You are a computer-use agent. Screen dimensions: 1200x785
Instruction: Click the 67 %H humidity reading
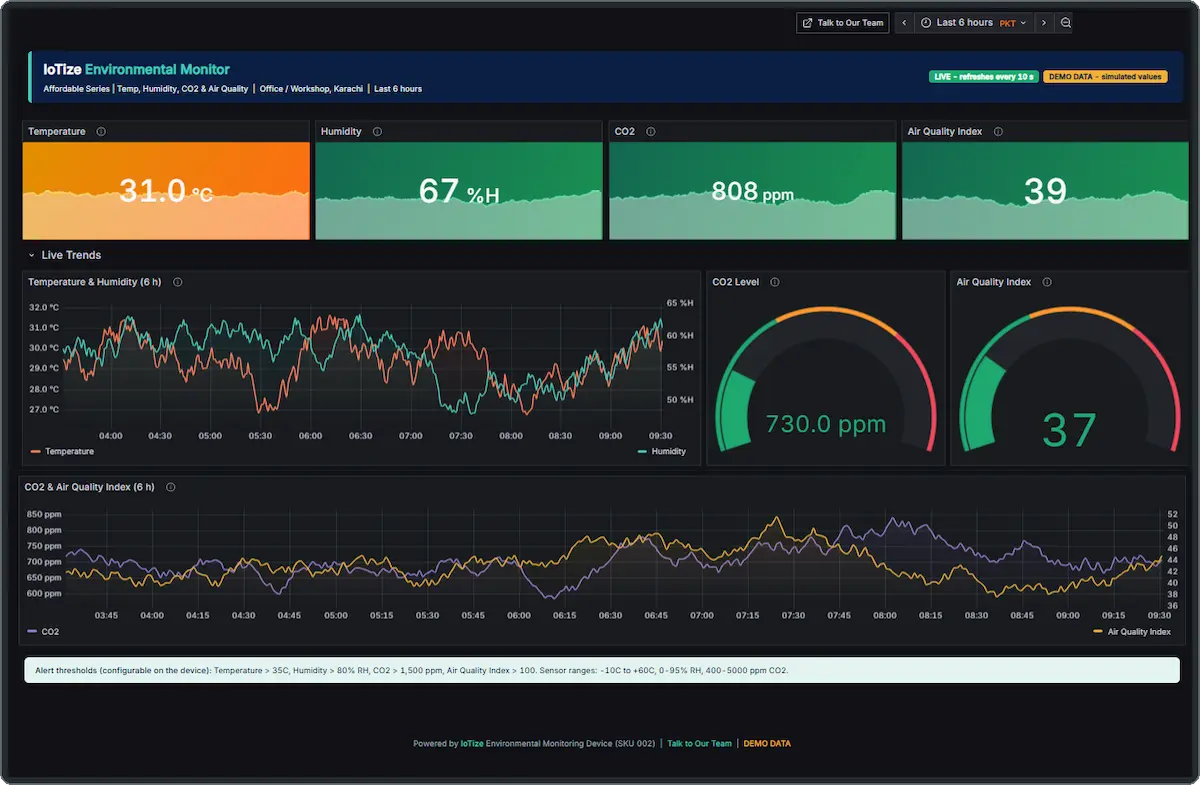pos(458,191)
